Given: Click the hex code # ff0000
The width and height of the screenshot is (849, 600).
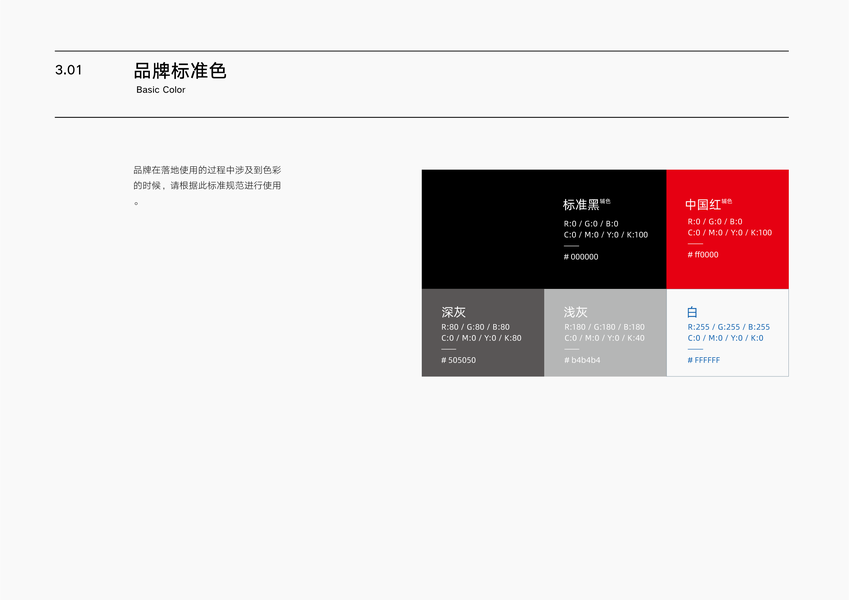Looking at the screenshot, I should 703,255.
